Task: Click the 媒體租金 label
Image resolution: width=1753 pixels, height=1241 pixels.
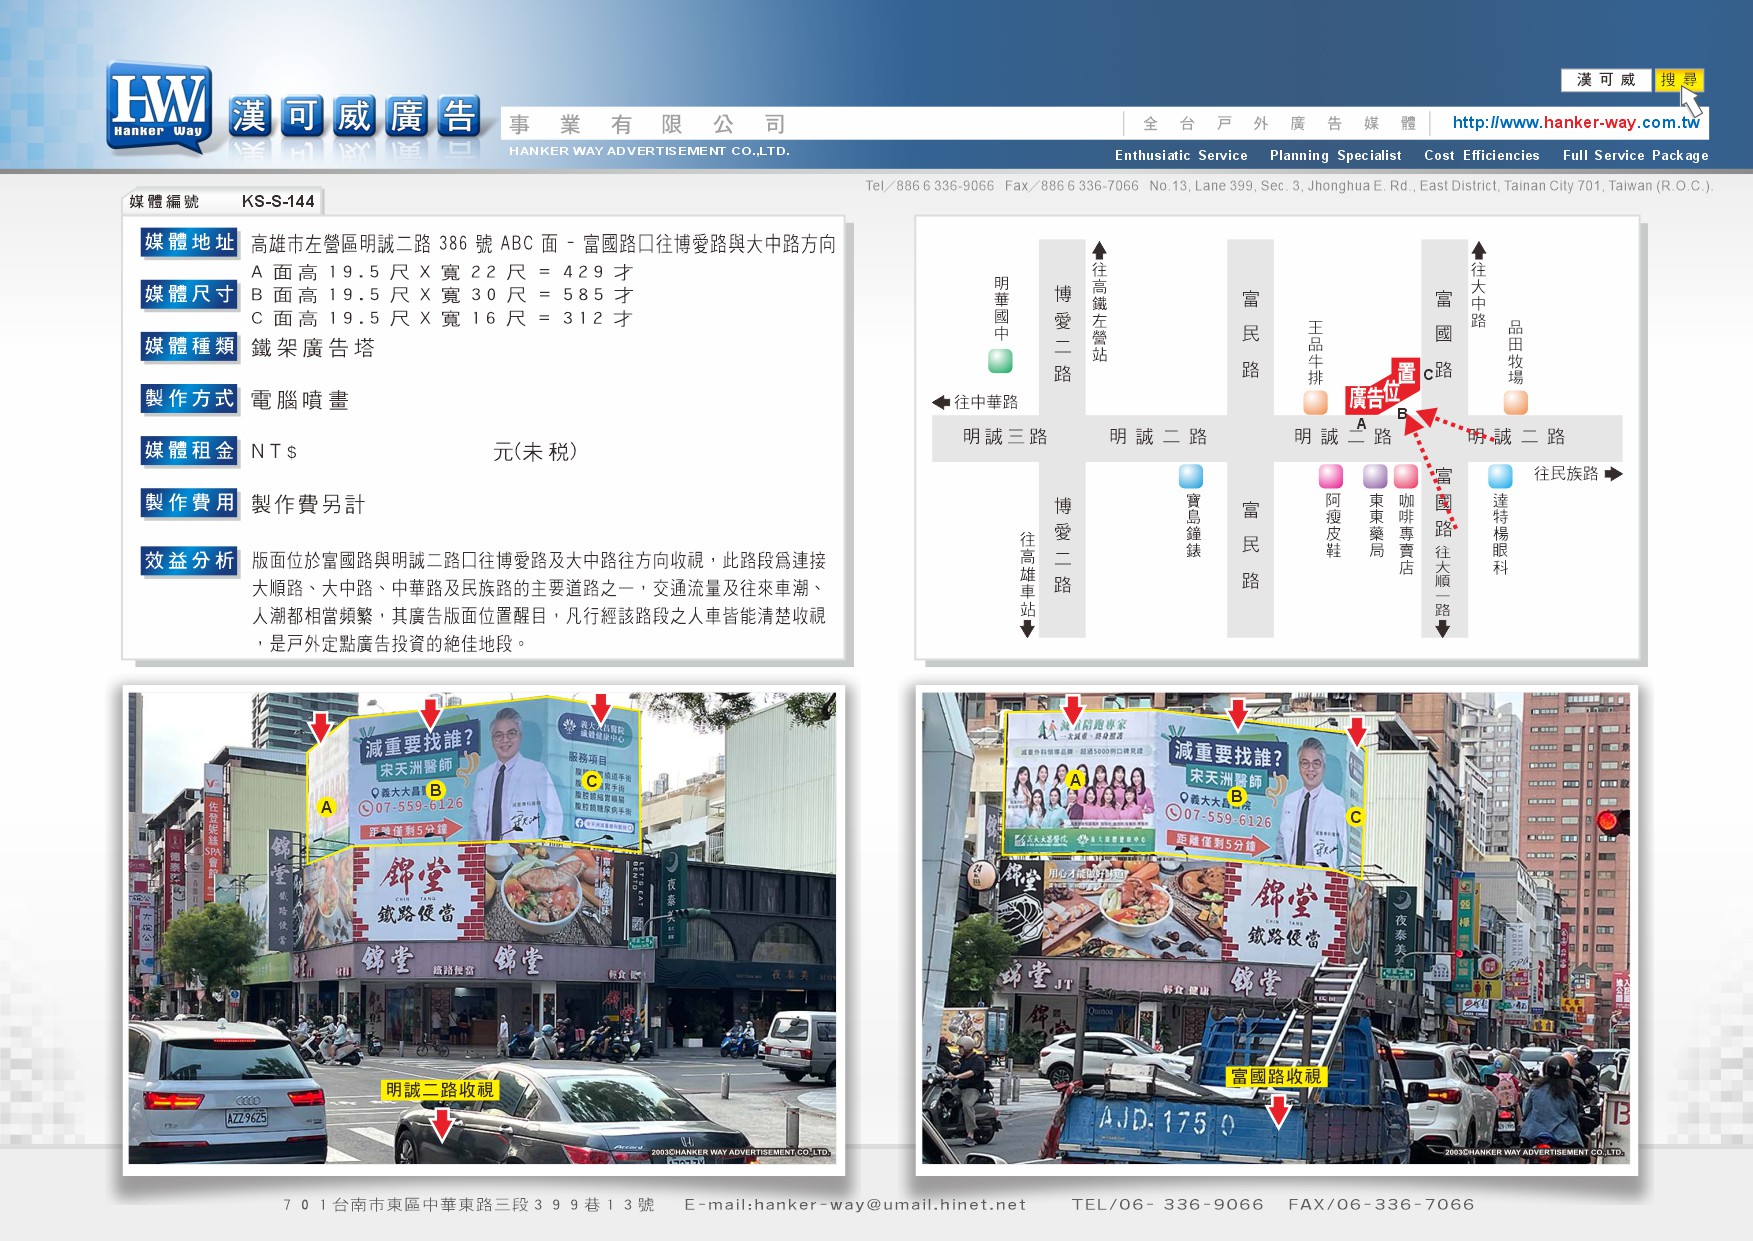Action: [189, 451]
